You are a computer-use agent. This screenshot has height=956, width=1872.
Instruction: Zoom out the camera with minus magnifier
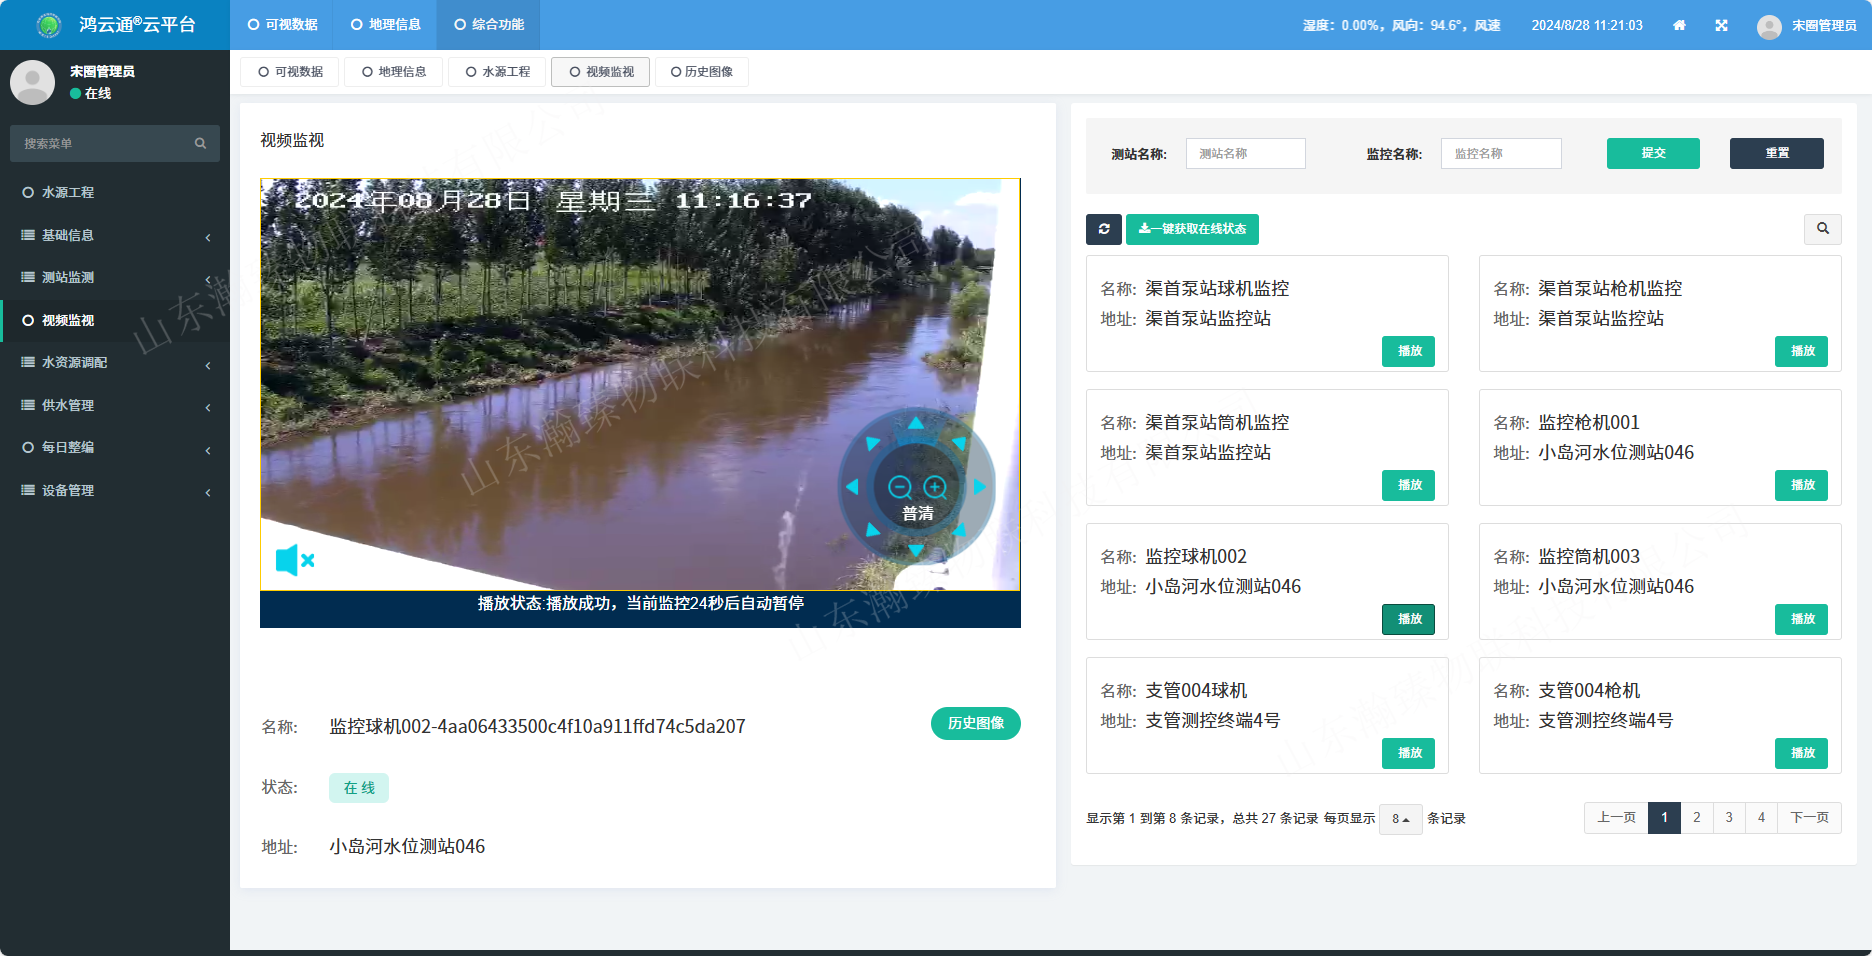click(x=899, y=487)
